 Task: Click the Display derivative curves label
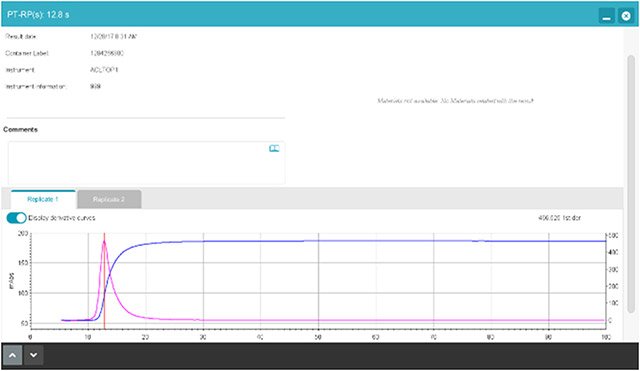[x=62, y=218]
